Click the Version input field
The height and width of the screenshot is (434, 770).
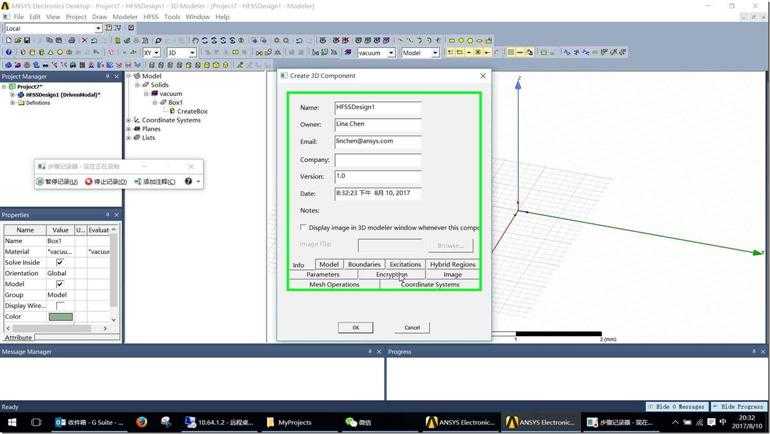coord(378,176)
